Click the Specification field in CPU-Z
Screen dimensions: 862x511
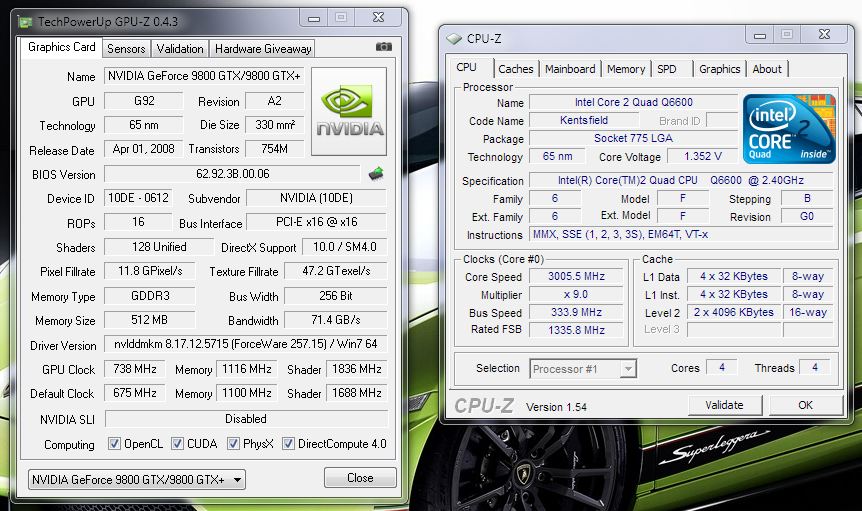[681, 180]
